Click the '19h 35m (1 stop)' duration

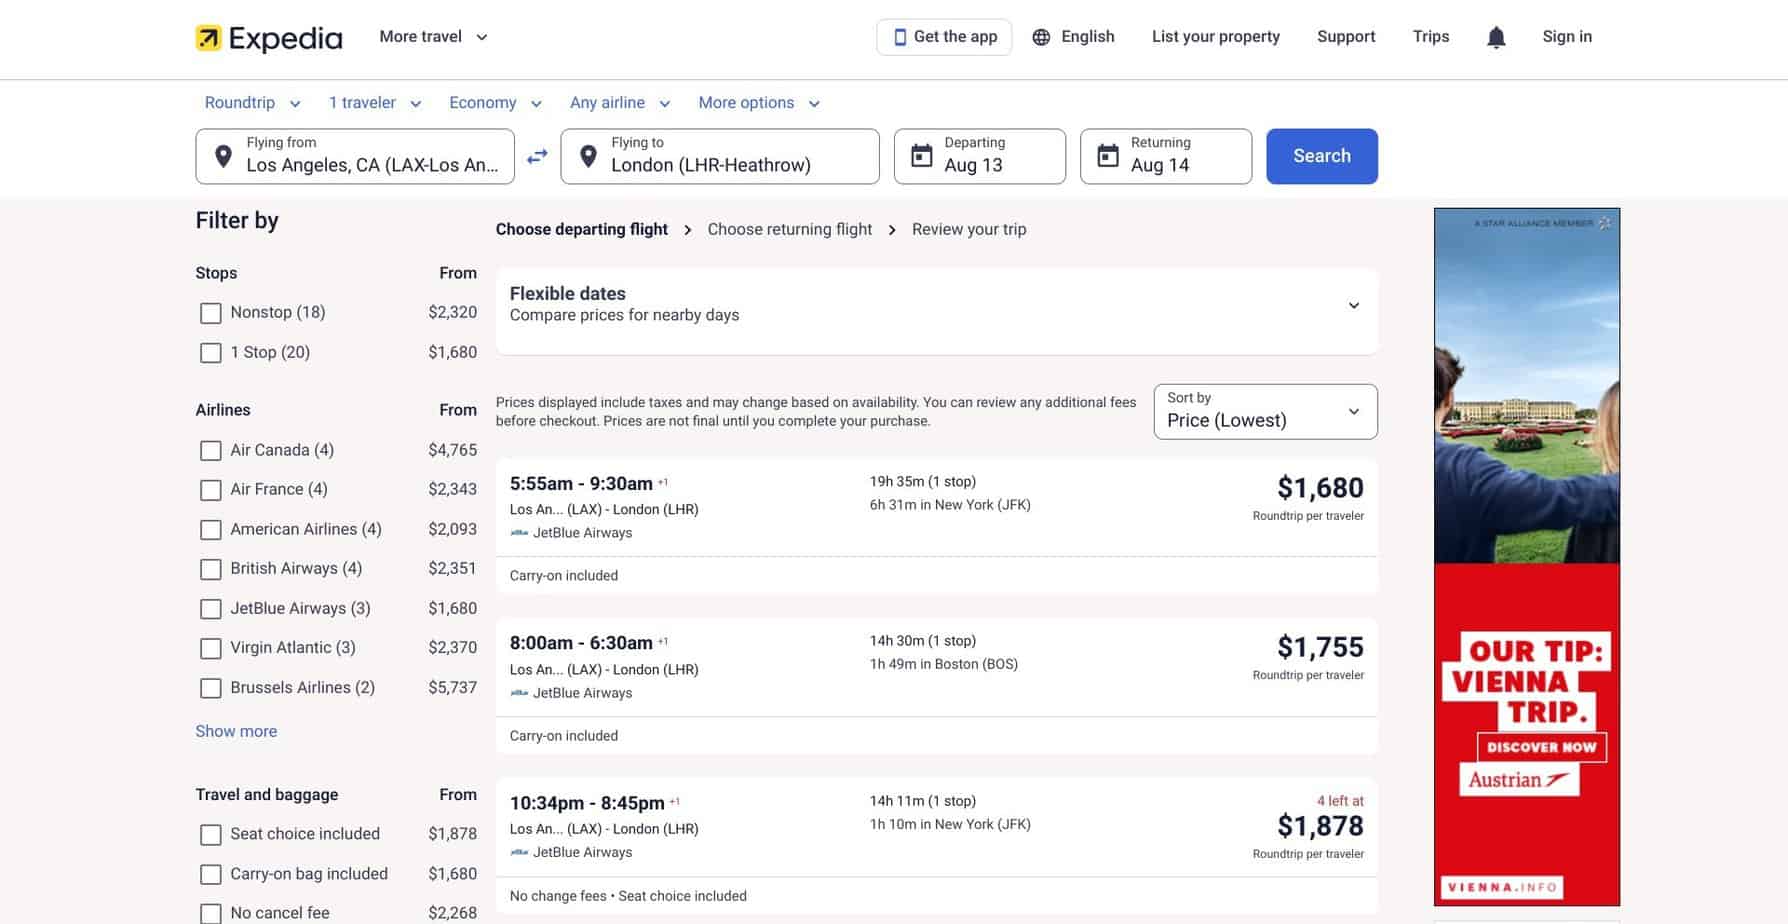click(923, 482)
